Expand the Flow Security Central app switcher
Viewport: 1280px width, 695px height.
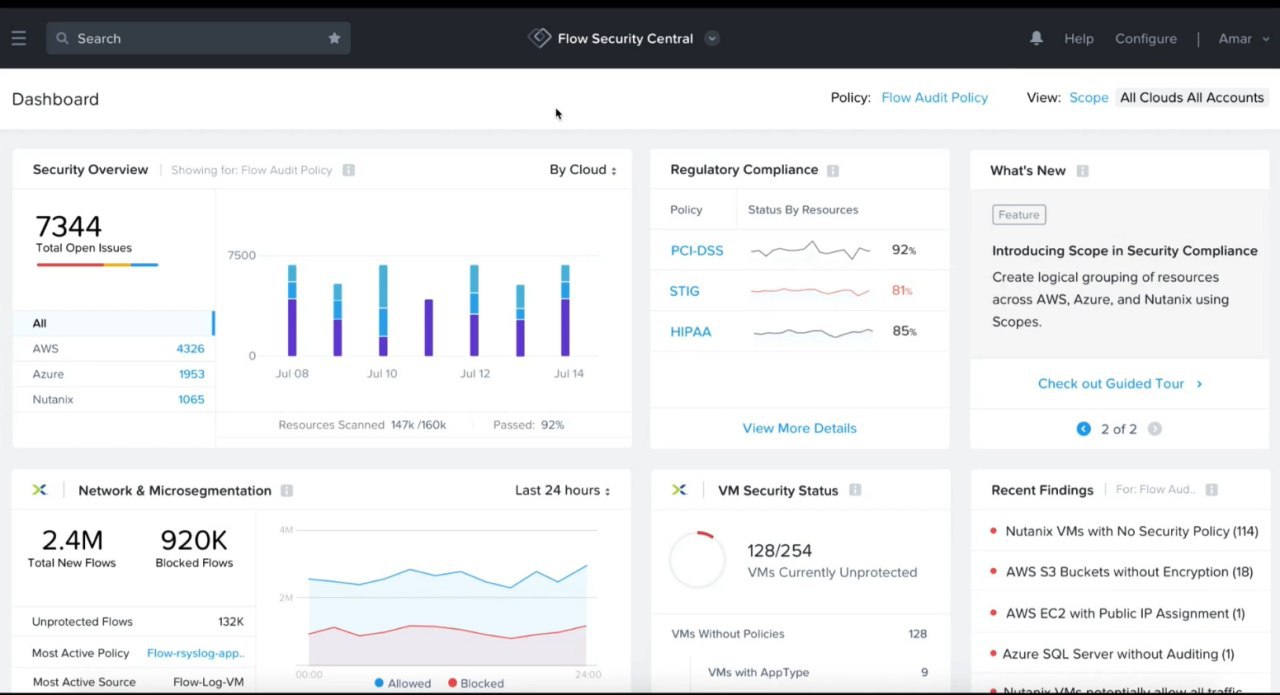[711, 38]
